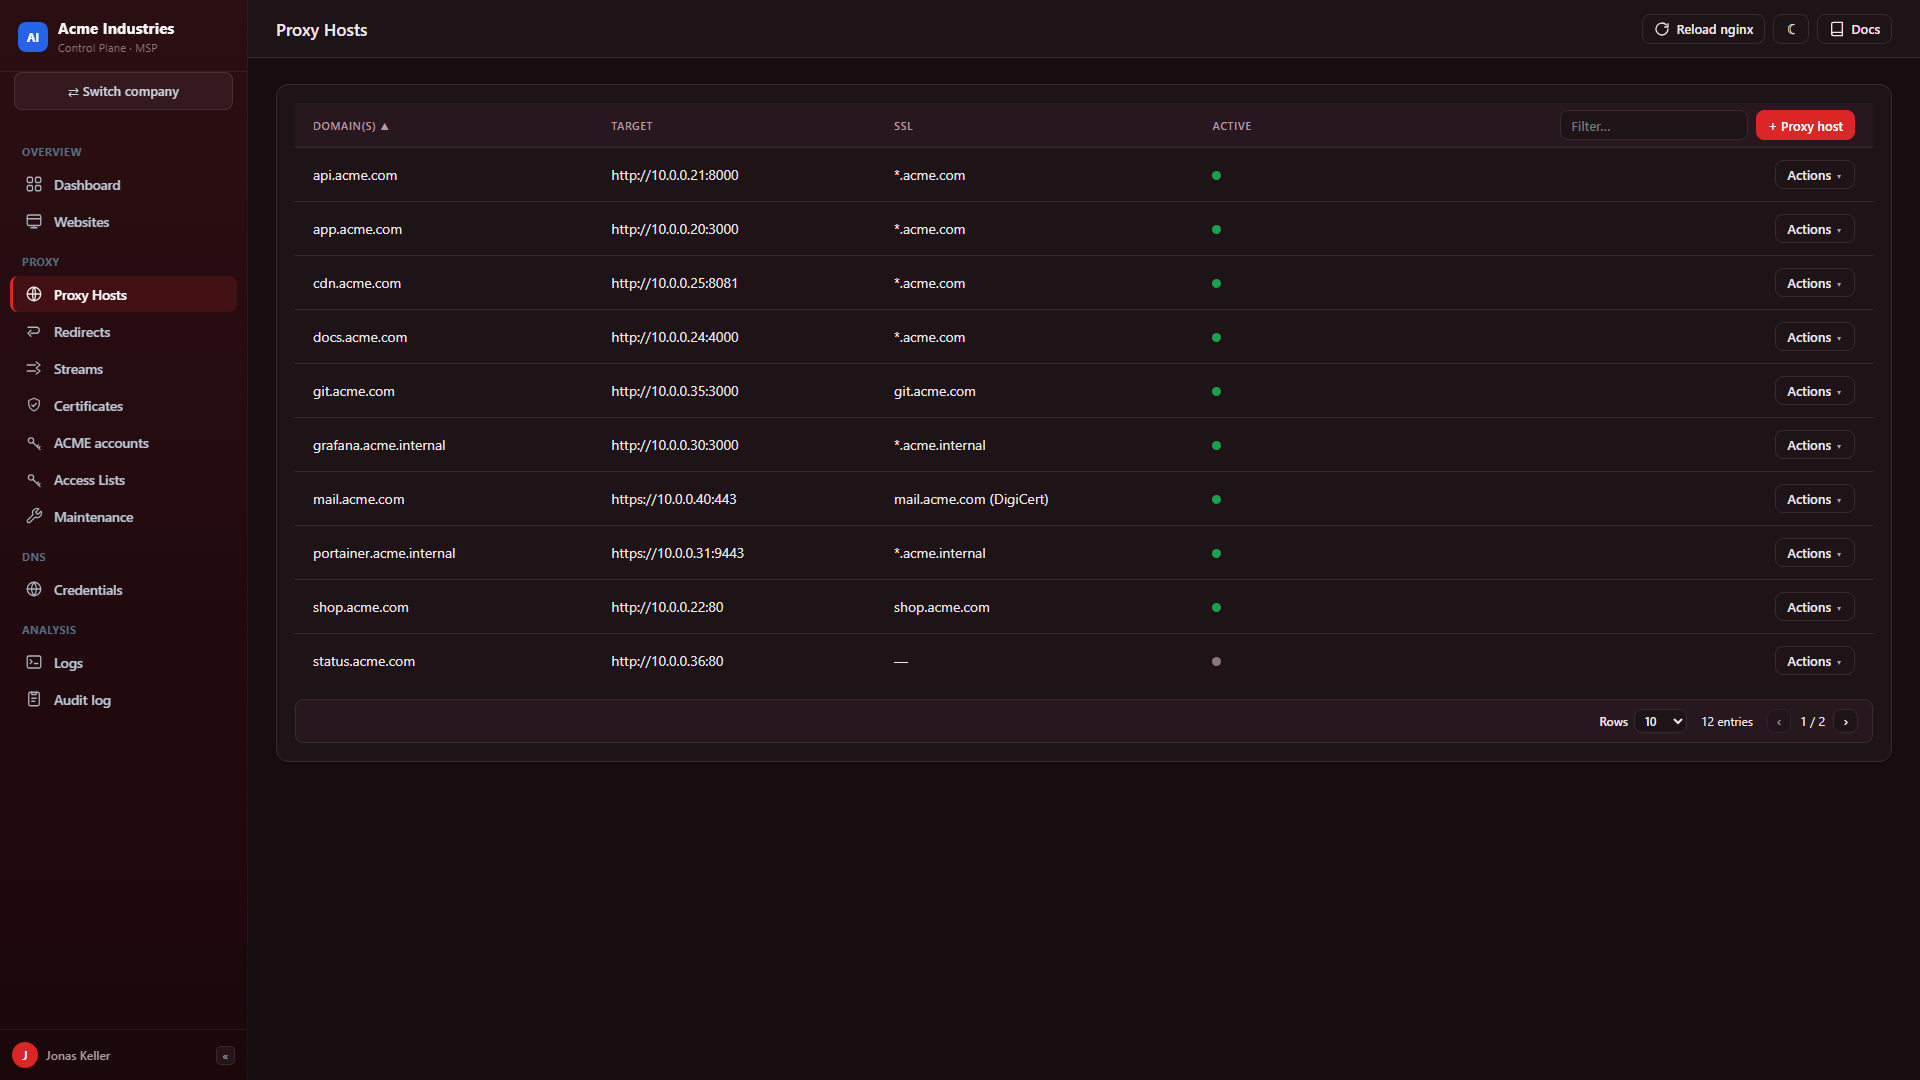Sort by DOMAIN(S) column header

pyautogui.click(x=350, y=126)
